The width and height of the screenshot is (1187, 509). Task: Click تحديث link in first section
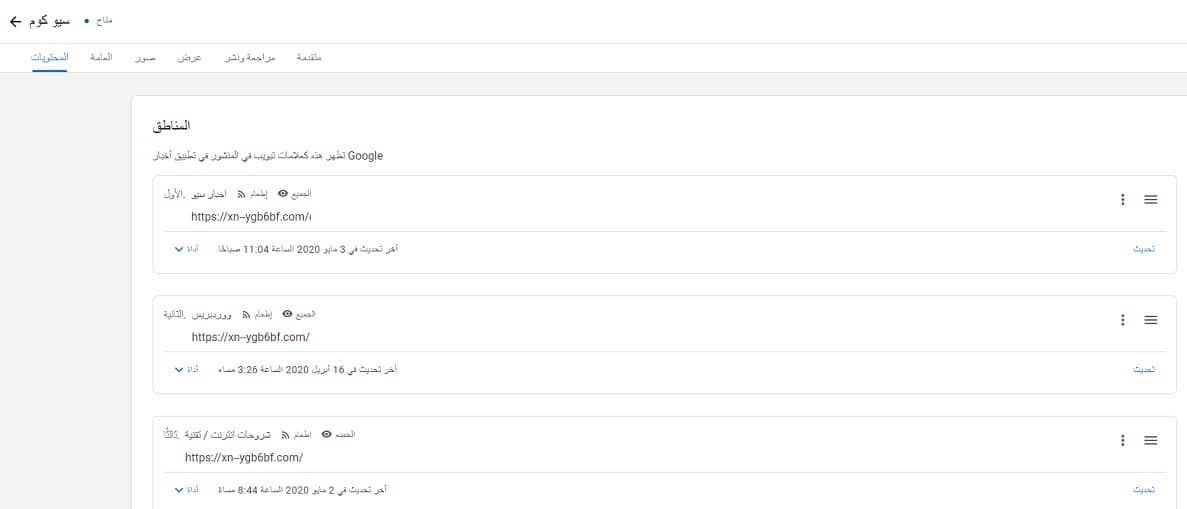pos(1144,249)
